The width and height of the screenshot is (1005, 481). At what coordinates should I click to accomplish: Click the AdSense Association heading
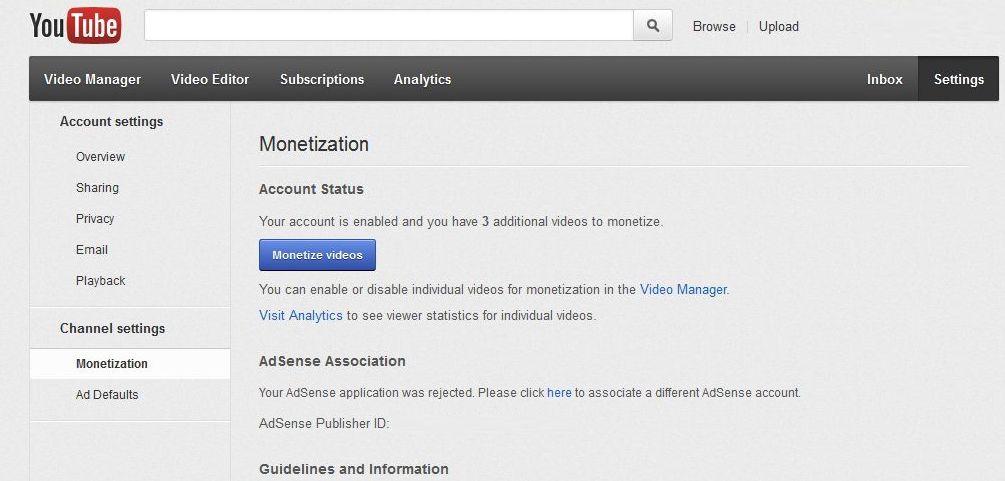point(332,361)
